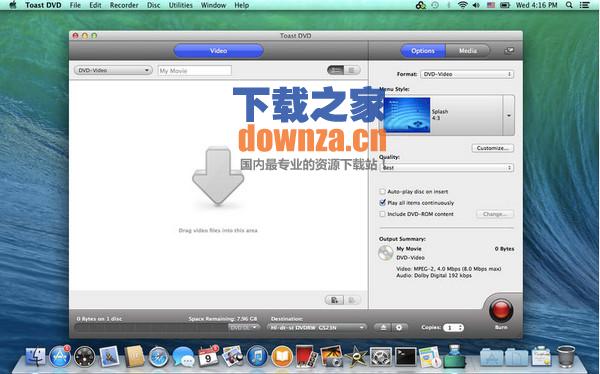Click the Time Machine menu bar icon
This screenshot has height=374, width=600.
tap(435, 5)
